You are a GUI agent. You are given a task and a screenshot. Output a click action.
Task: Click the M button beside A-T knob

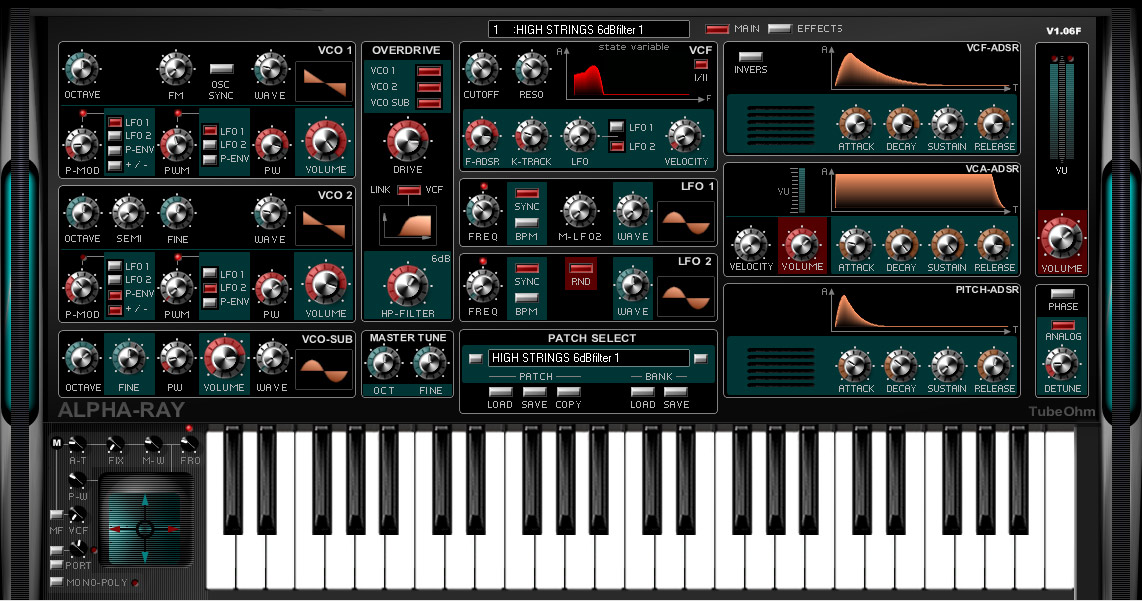[x=57, y=442]
